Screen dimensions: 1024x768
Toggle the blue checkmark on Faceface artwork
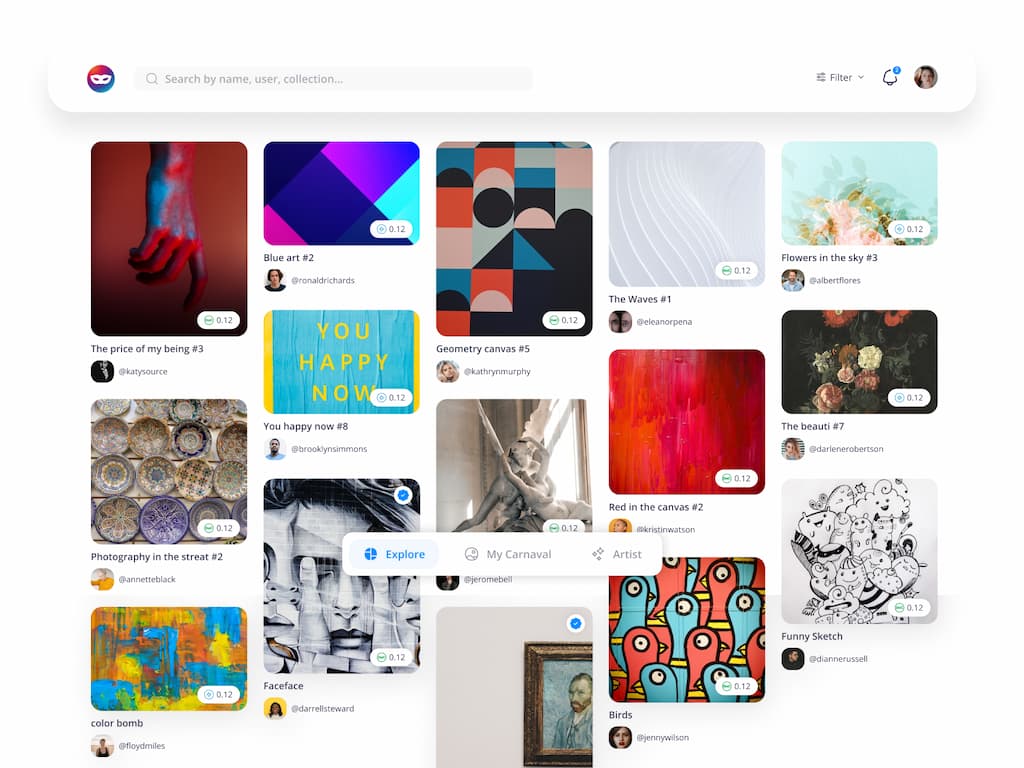click(403, 495)
